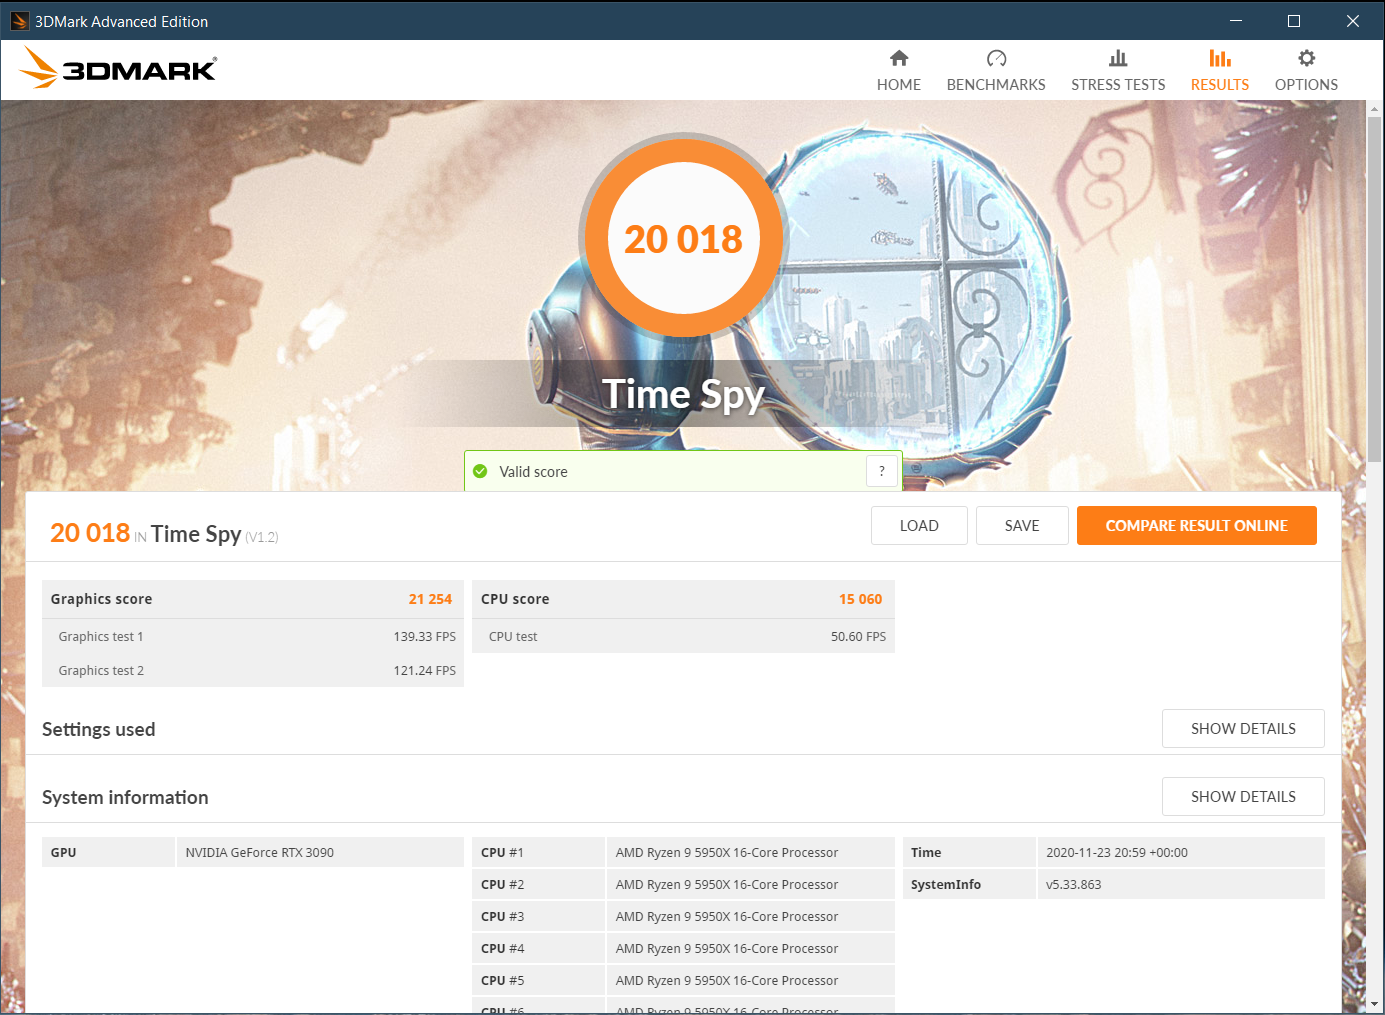Open Options via the gear icon
Image resolution: width=1385 pixels, height=1015 pixels.
(1305, 58)
